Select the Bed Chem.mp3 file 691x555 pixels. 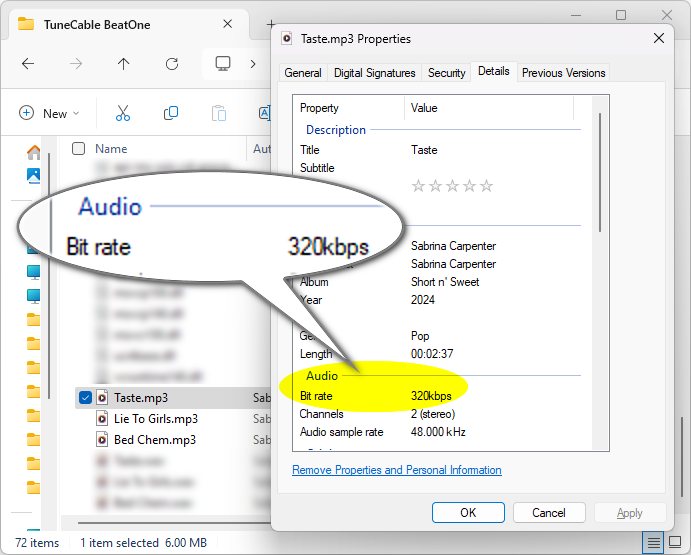(x=155, y=440)
